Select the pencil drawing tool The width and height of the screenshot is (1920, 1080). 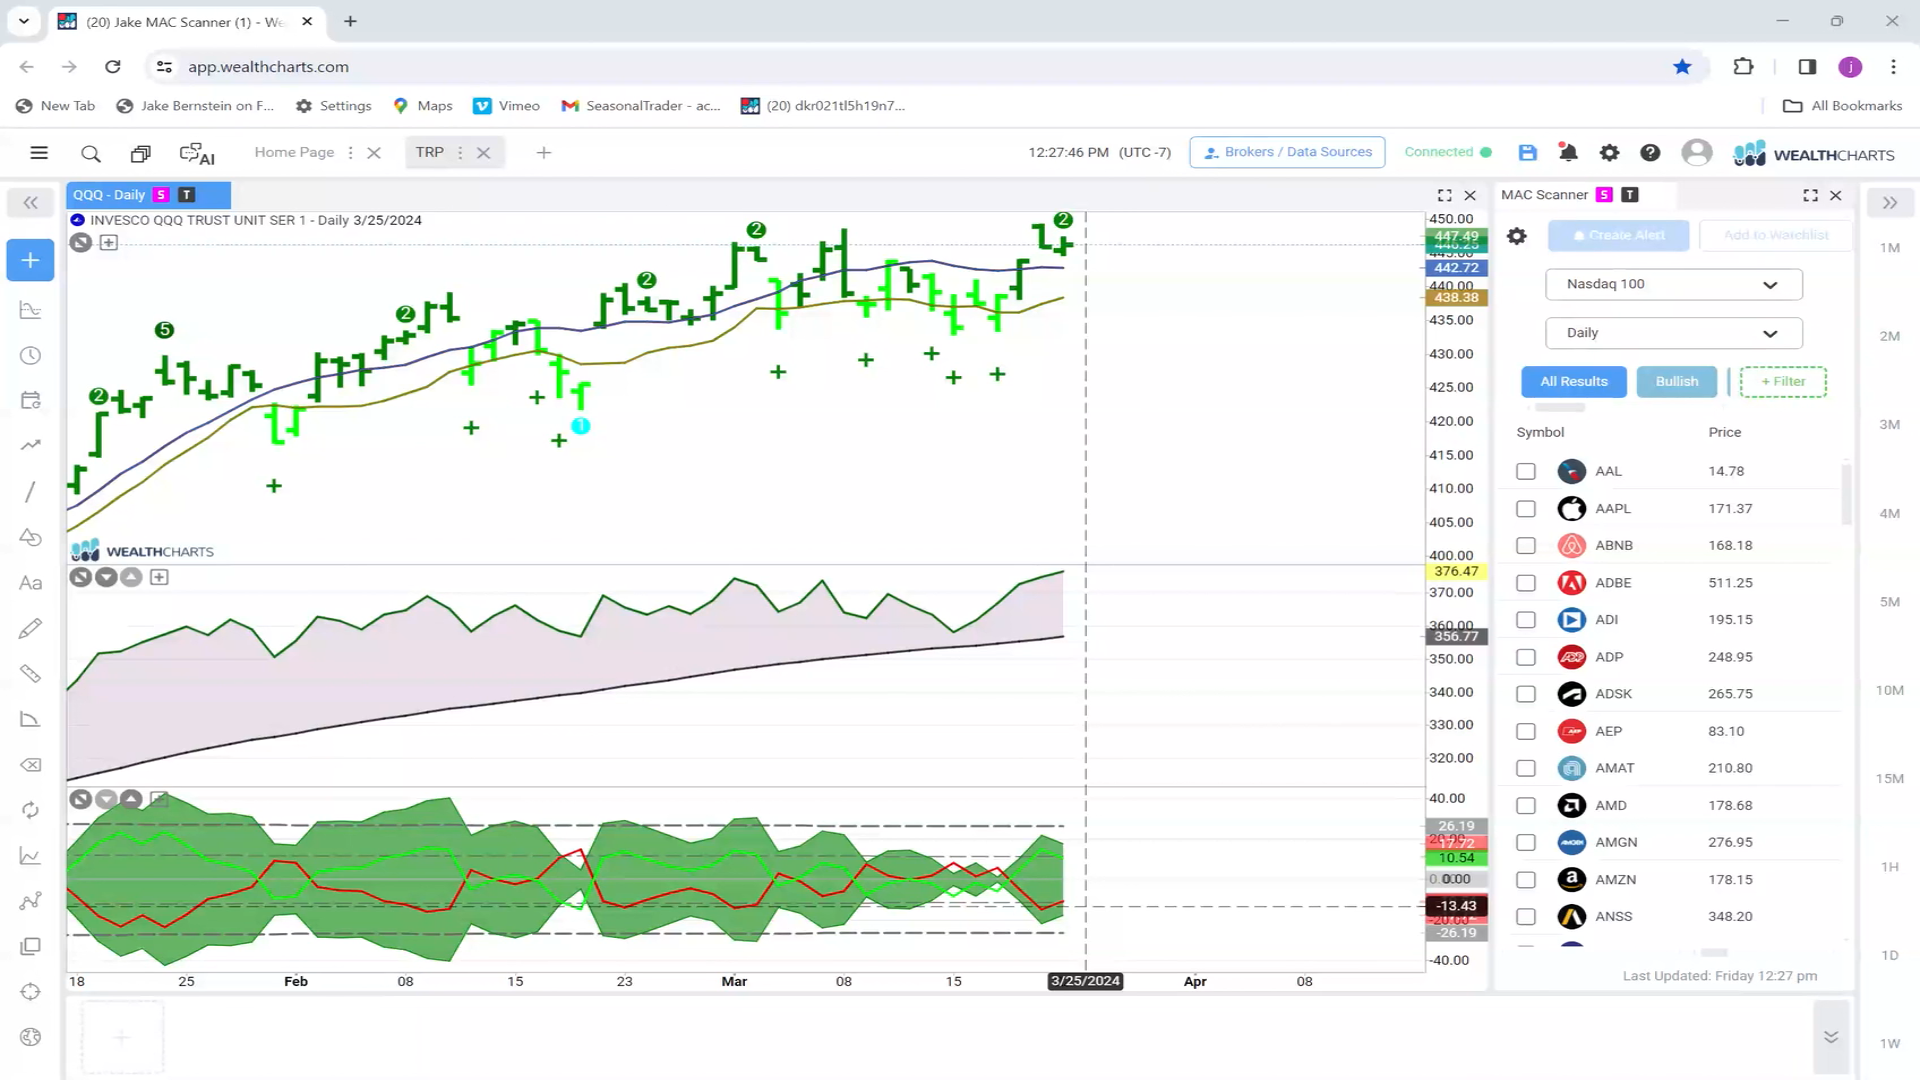click(x=30, y=628)
